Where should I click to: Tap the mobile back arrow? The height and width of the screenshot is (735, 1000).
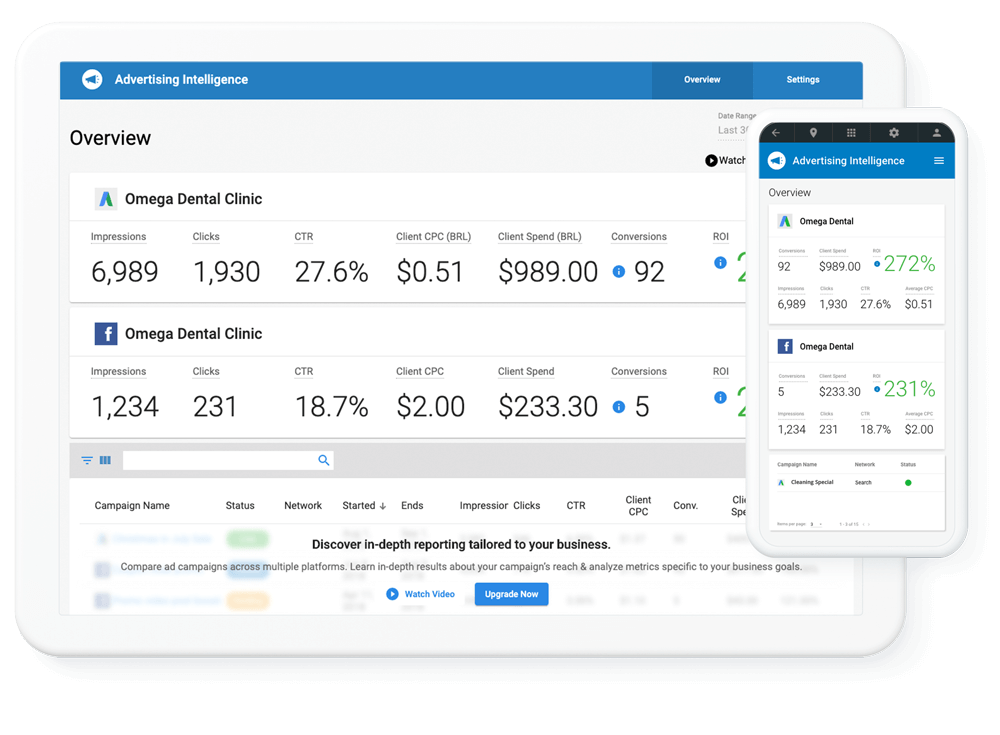point(776,133)
